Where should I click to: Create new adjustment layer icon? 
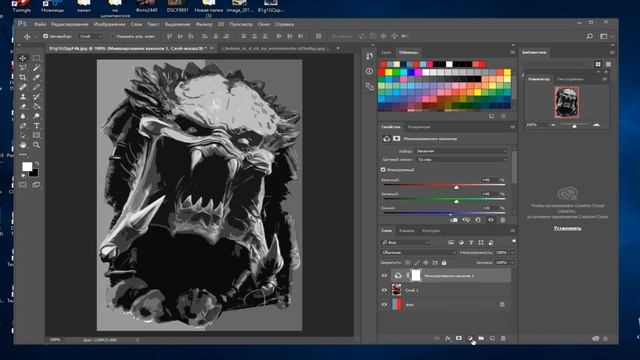click(470, 338)
